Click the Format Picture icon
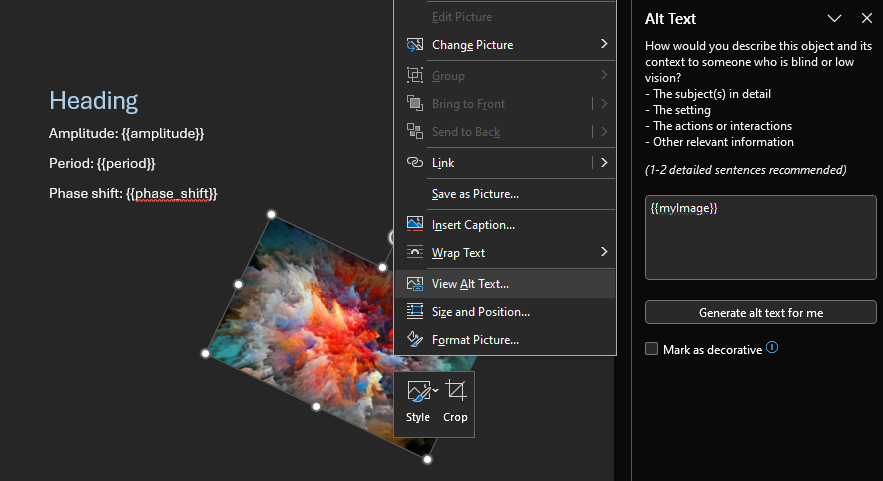 tap(415, 340)
